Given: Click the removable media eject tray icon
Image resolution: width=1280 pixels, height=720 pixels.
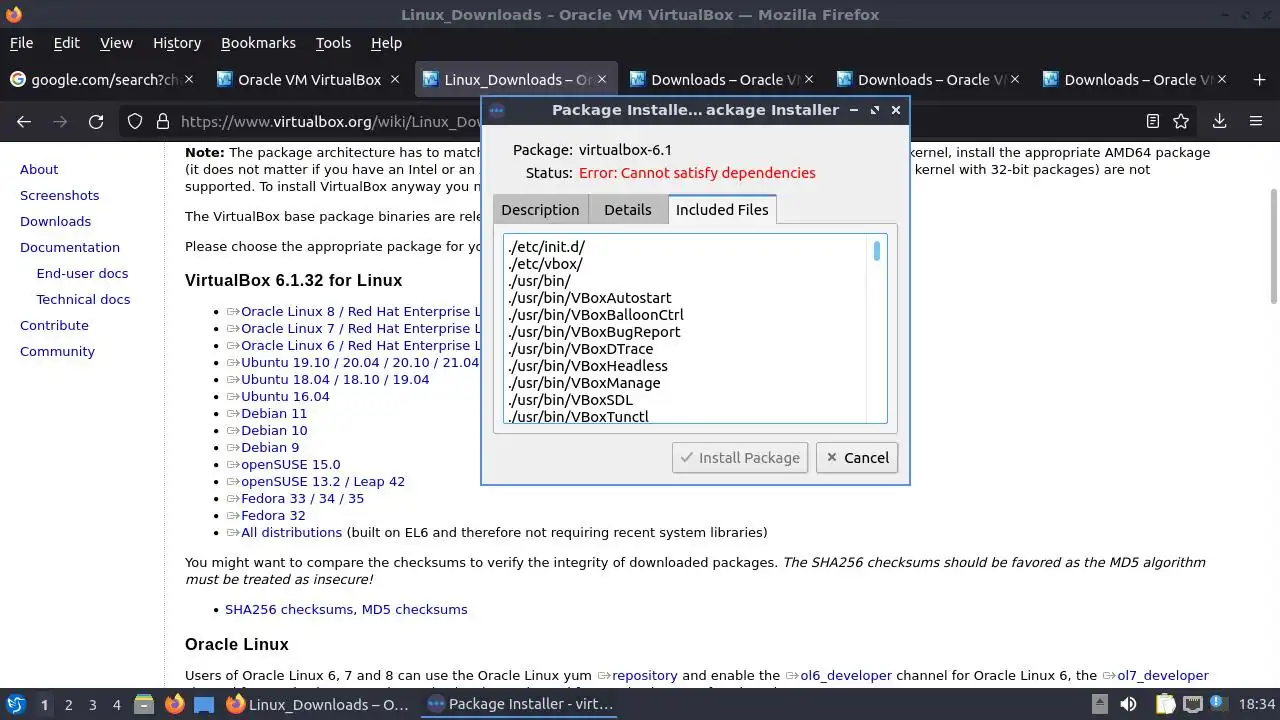Looking at the screenshot, I should (x=1099, y=704).
